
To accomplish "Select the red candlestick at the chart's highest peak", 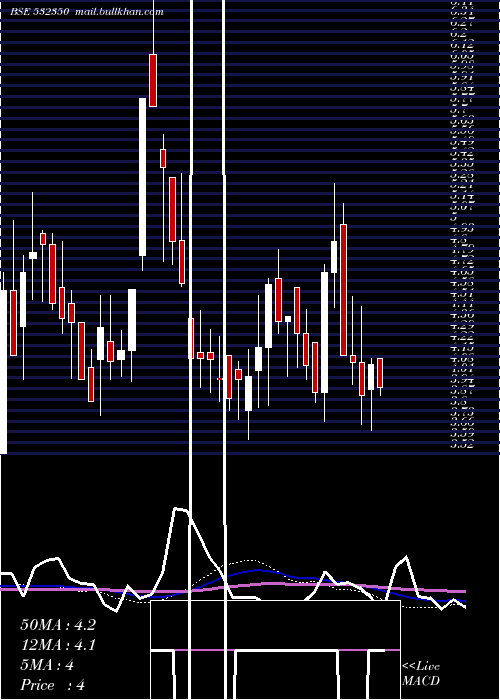I will (x=153, y=80).
